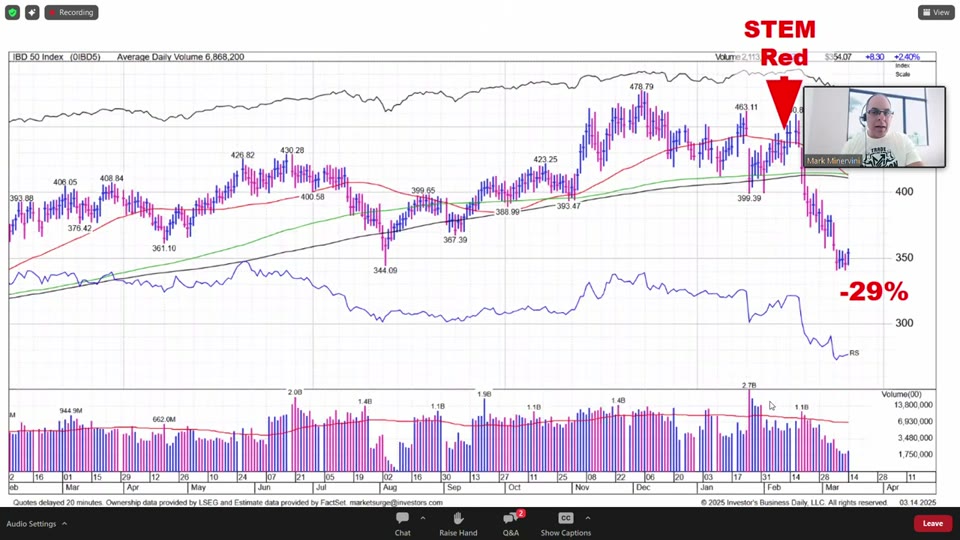Click the 3,480,000 volume scale value
The height and width of the screenshot is (540, 960).
[915, 438]
